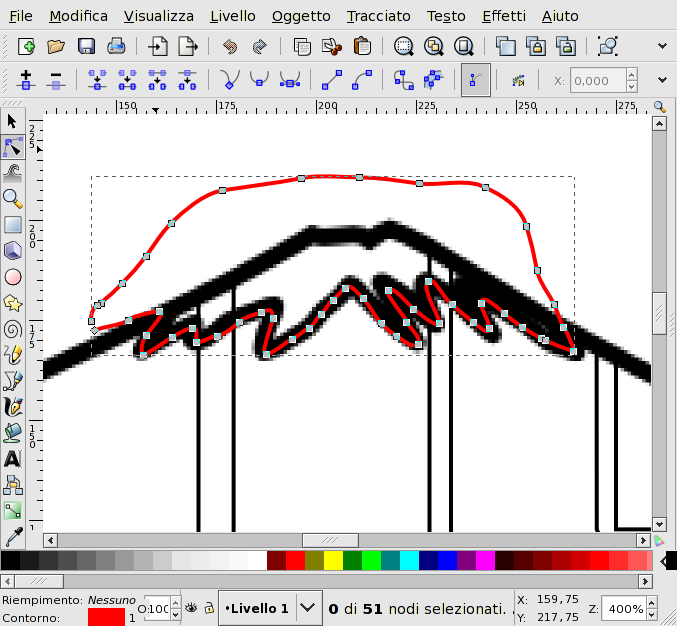The height and width of the screenshot is (626, 677).
Task: Create a new document
Action: [x=26, y=46]
